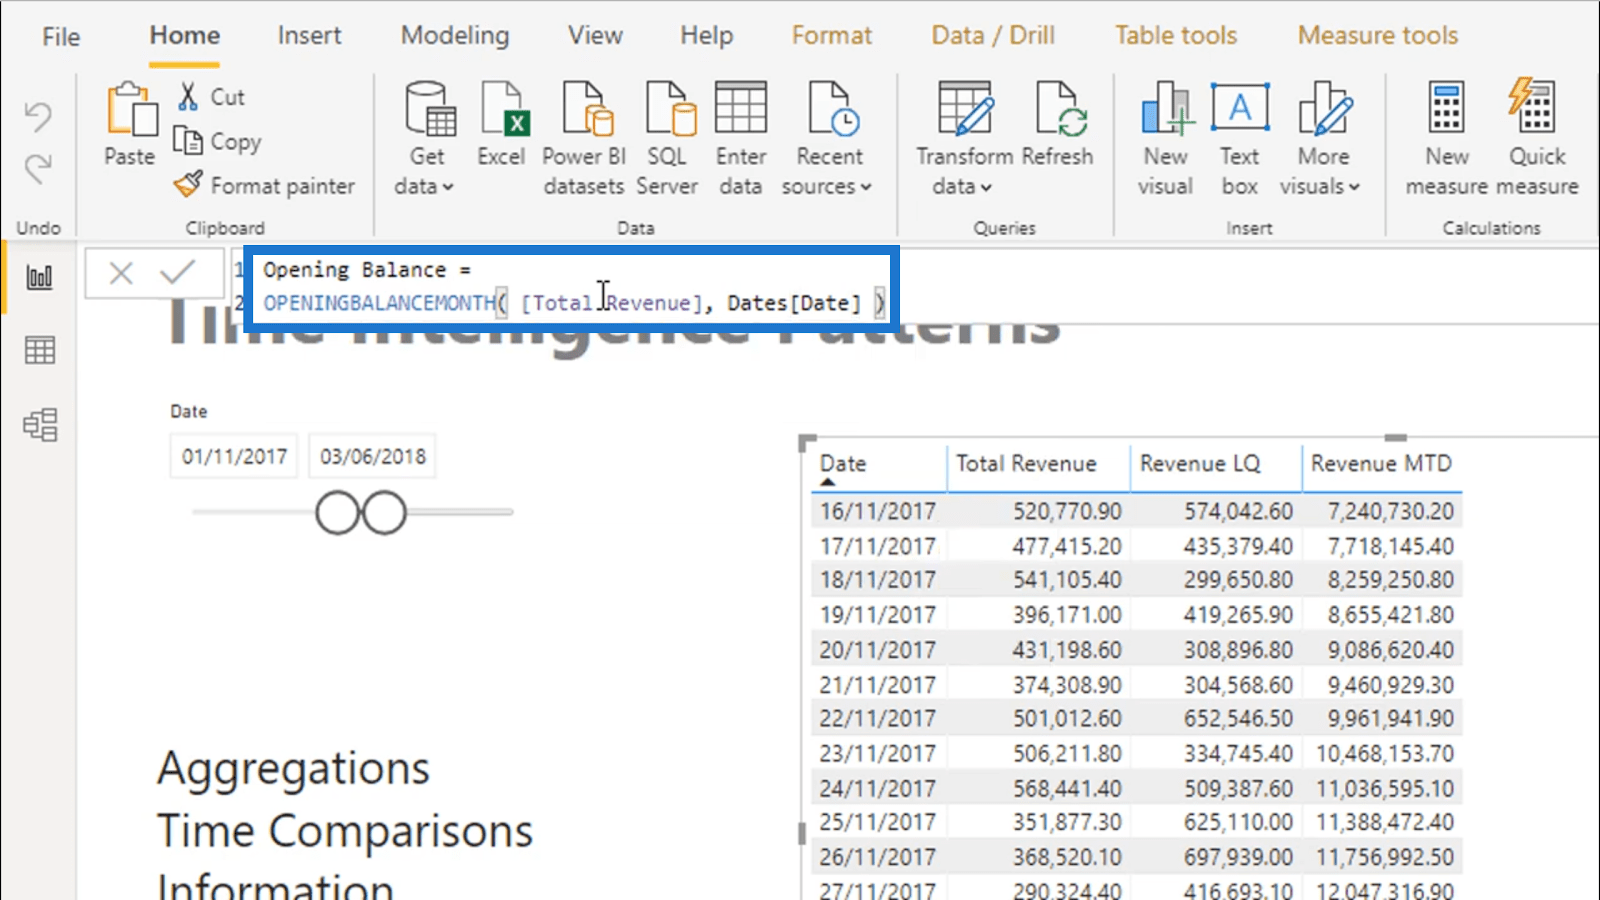Connect to SQL Server source
Image resolution: width=1600 pixels, height=900 pixels.
coord(667,138)
